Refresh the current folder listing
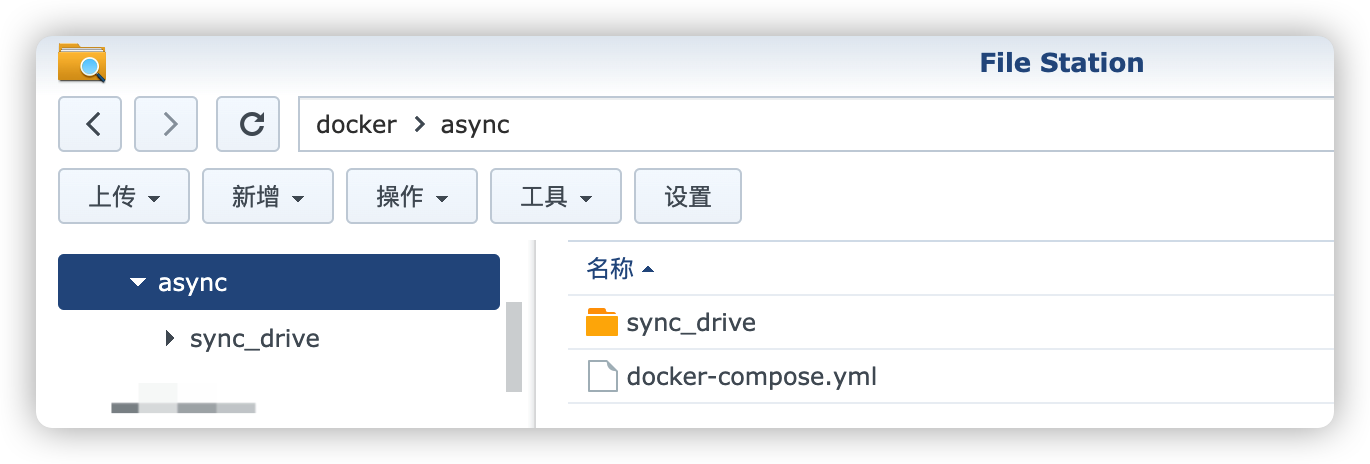Image resolution: width=1370 pixels, height=464 pixels. [x=252, y=124]
